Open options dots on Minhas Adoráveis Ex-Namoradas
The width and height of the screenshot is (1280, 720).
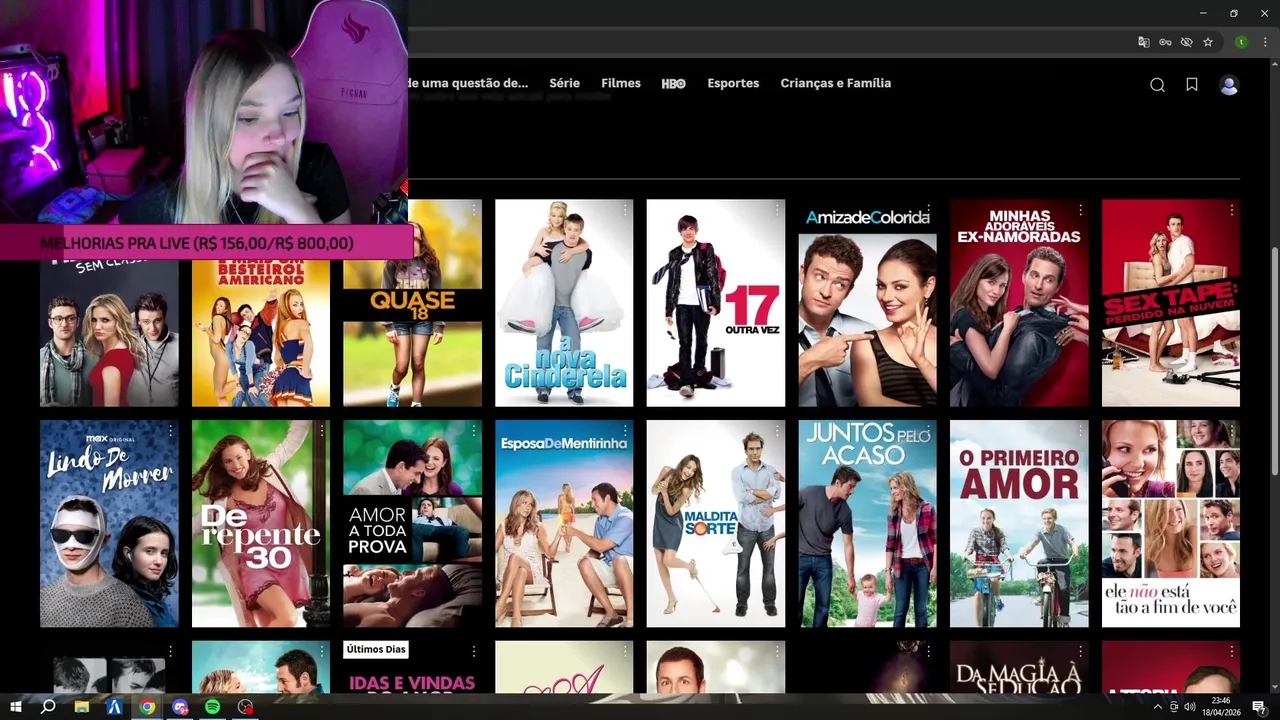click(x=1080, y=211)
